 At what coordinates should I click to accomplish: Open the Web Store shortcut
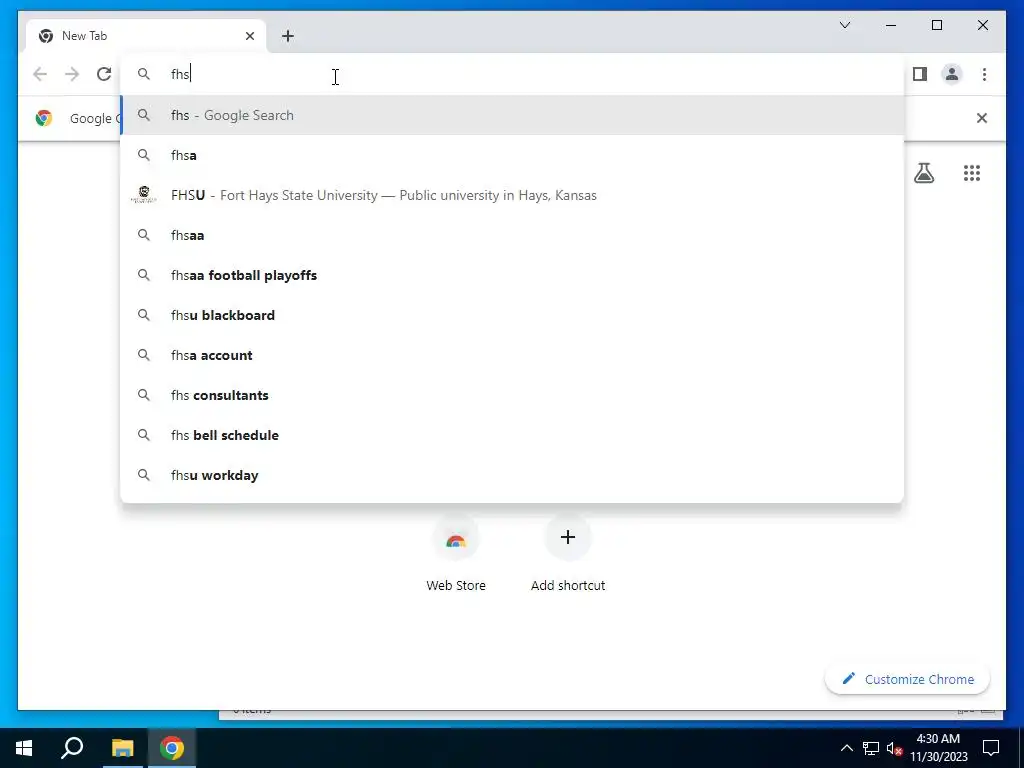[x=456, y=554]
